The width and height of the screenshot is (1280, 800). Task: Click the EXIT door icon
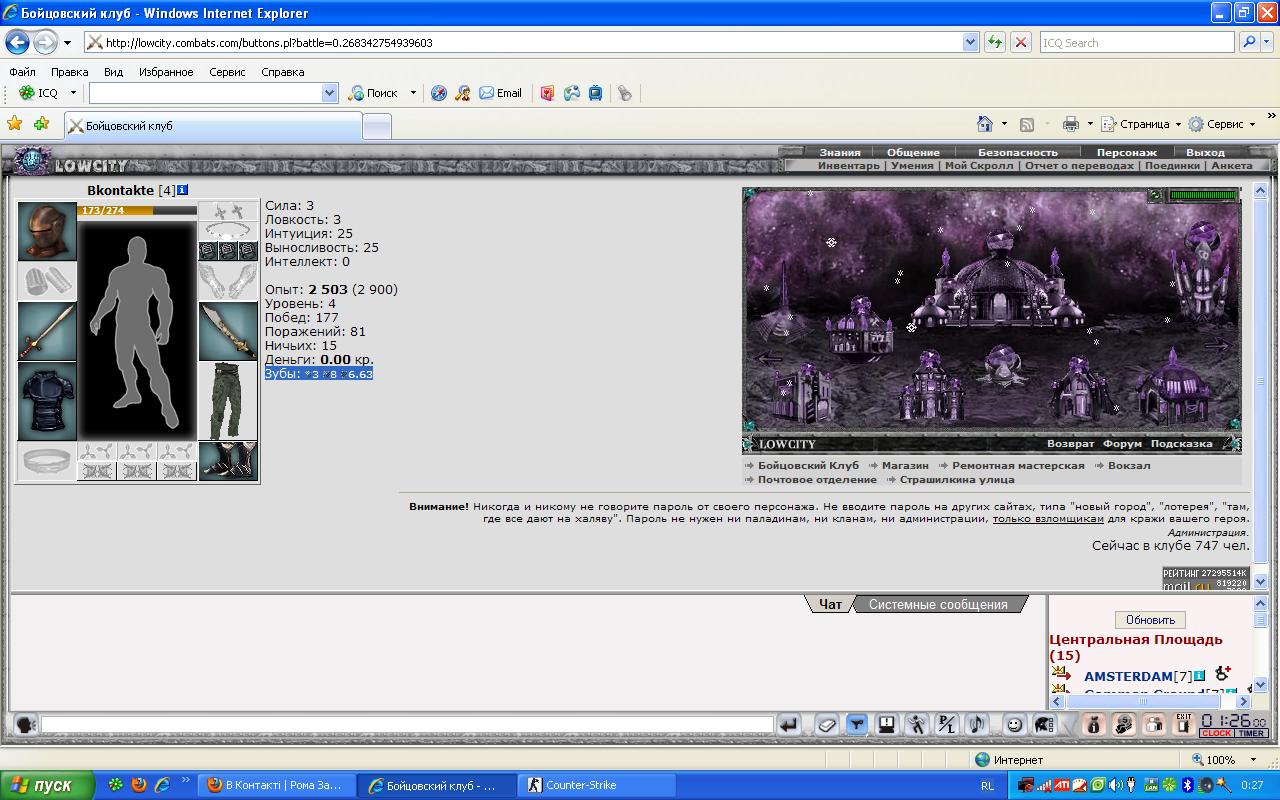(1183, 725)
